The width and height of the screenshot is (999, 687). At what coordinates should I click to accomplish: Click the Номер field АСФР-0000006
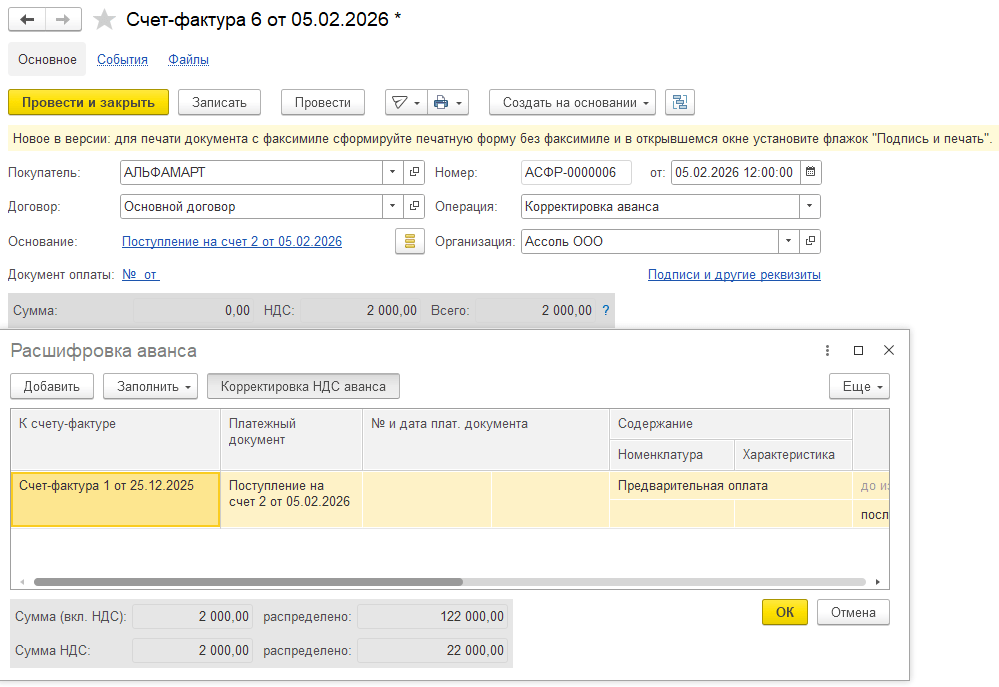click(x=576, y=172)
